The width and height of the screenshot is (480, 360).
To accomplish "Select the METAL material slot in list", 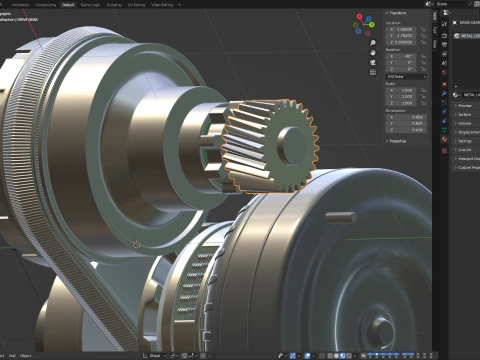I will (467, 36).
